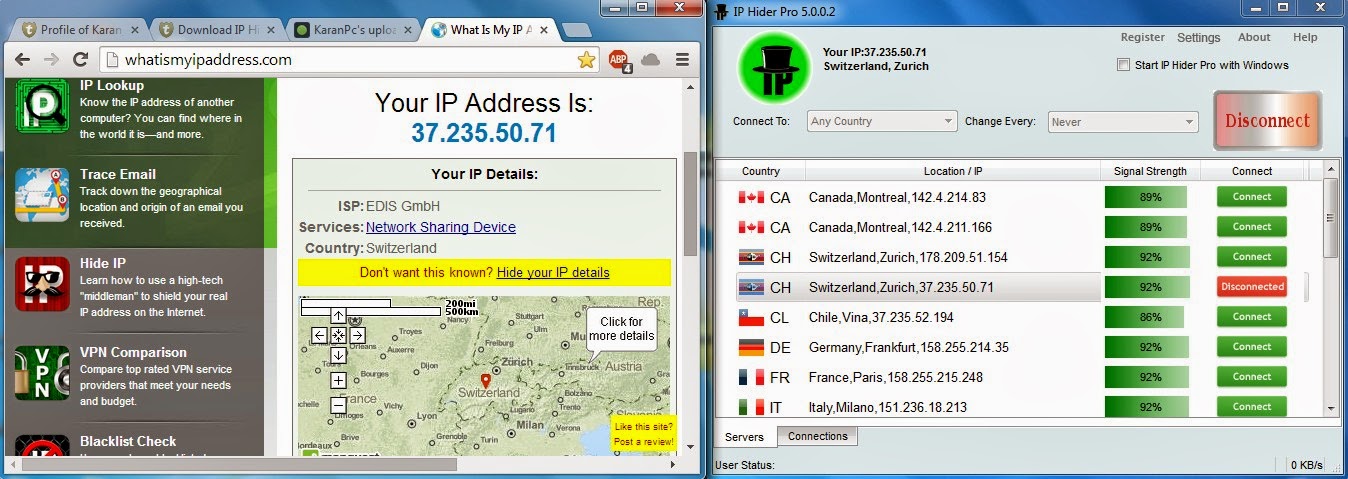
Task: Connect to Chile Vina server
Action: 1251,317
